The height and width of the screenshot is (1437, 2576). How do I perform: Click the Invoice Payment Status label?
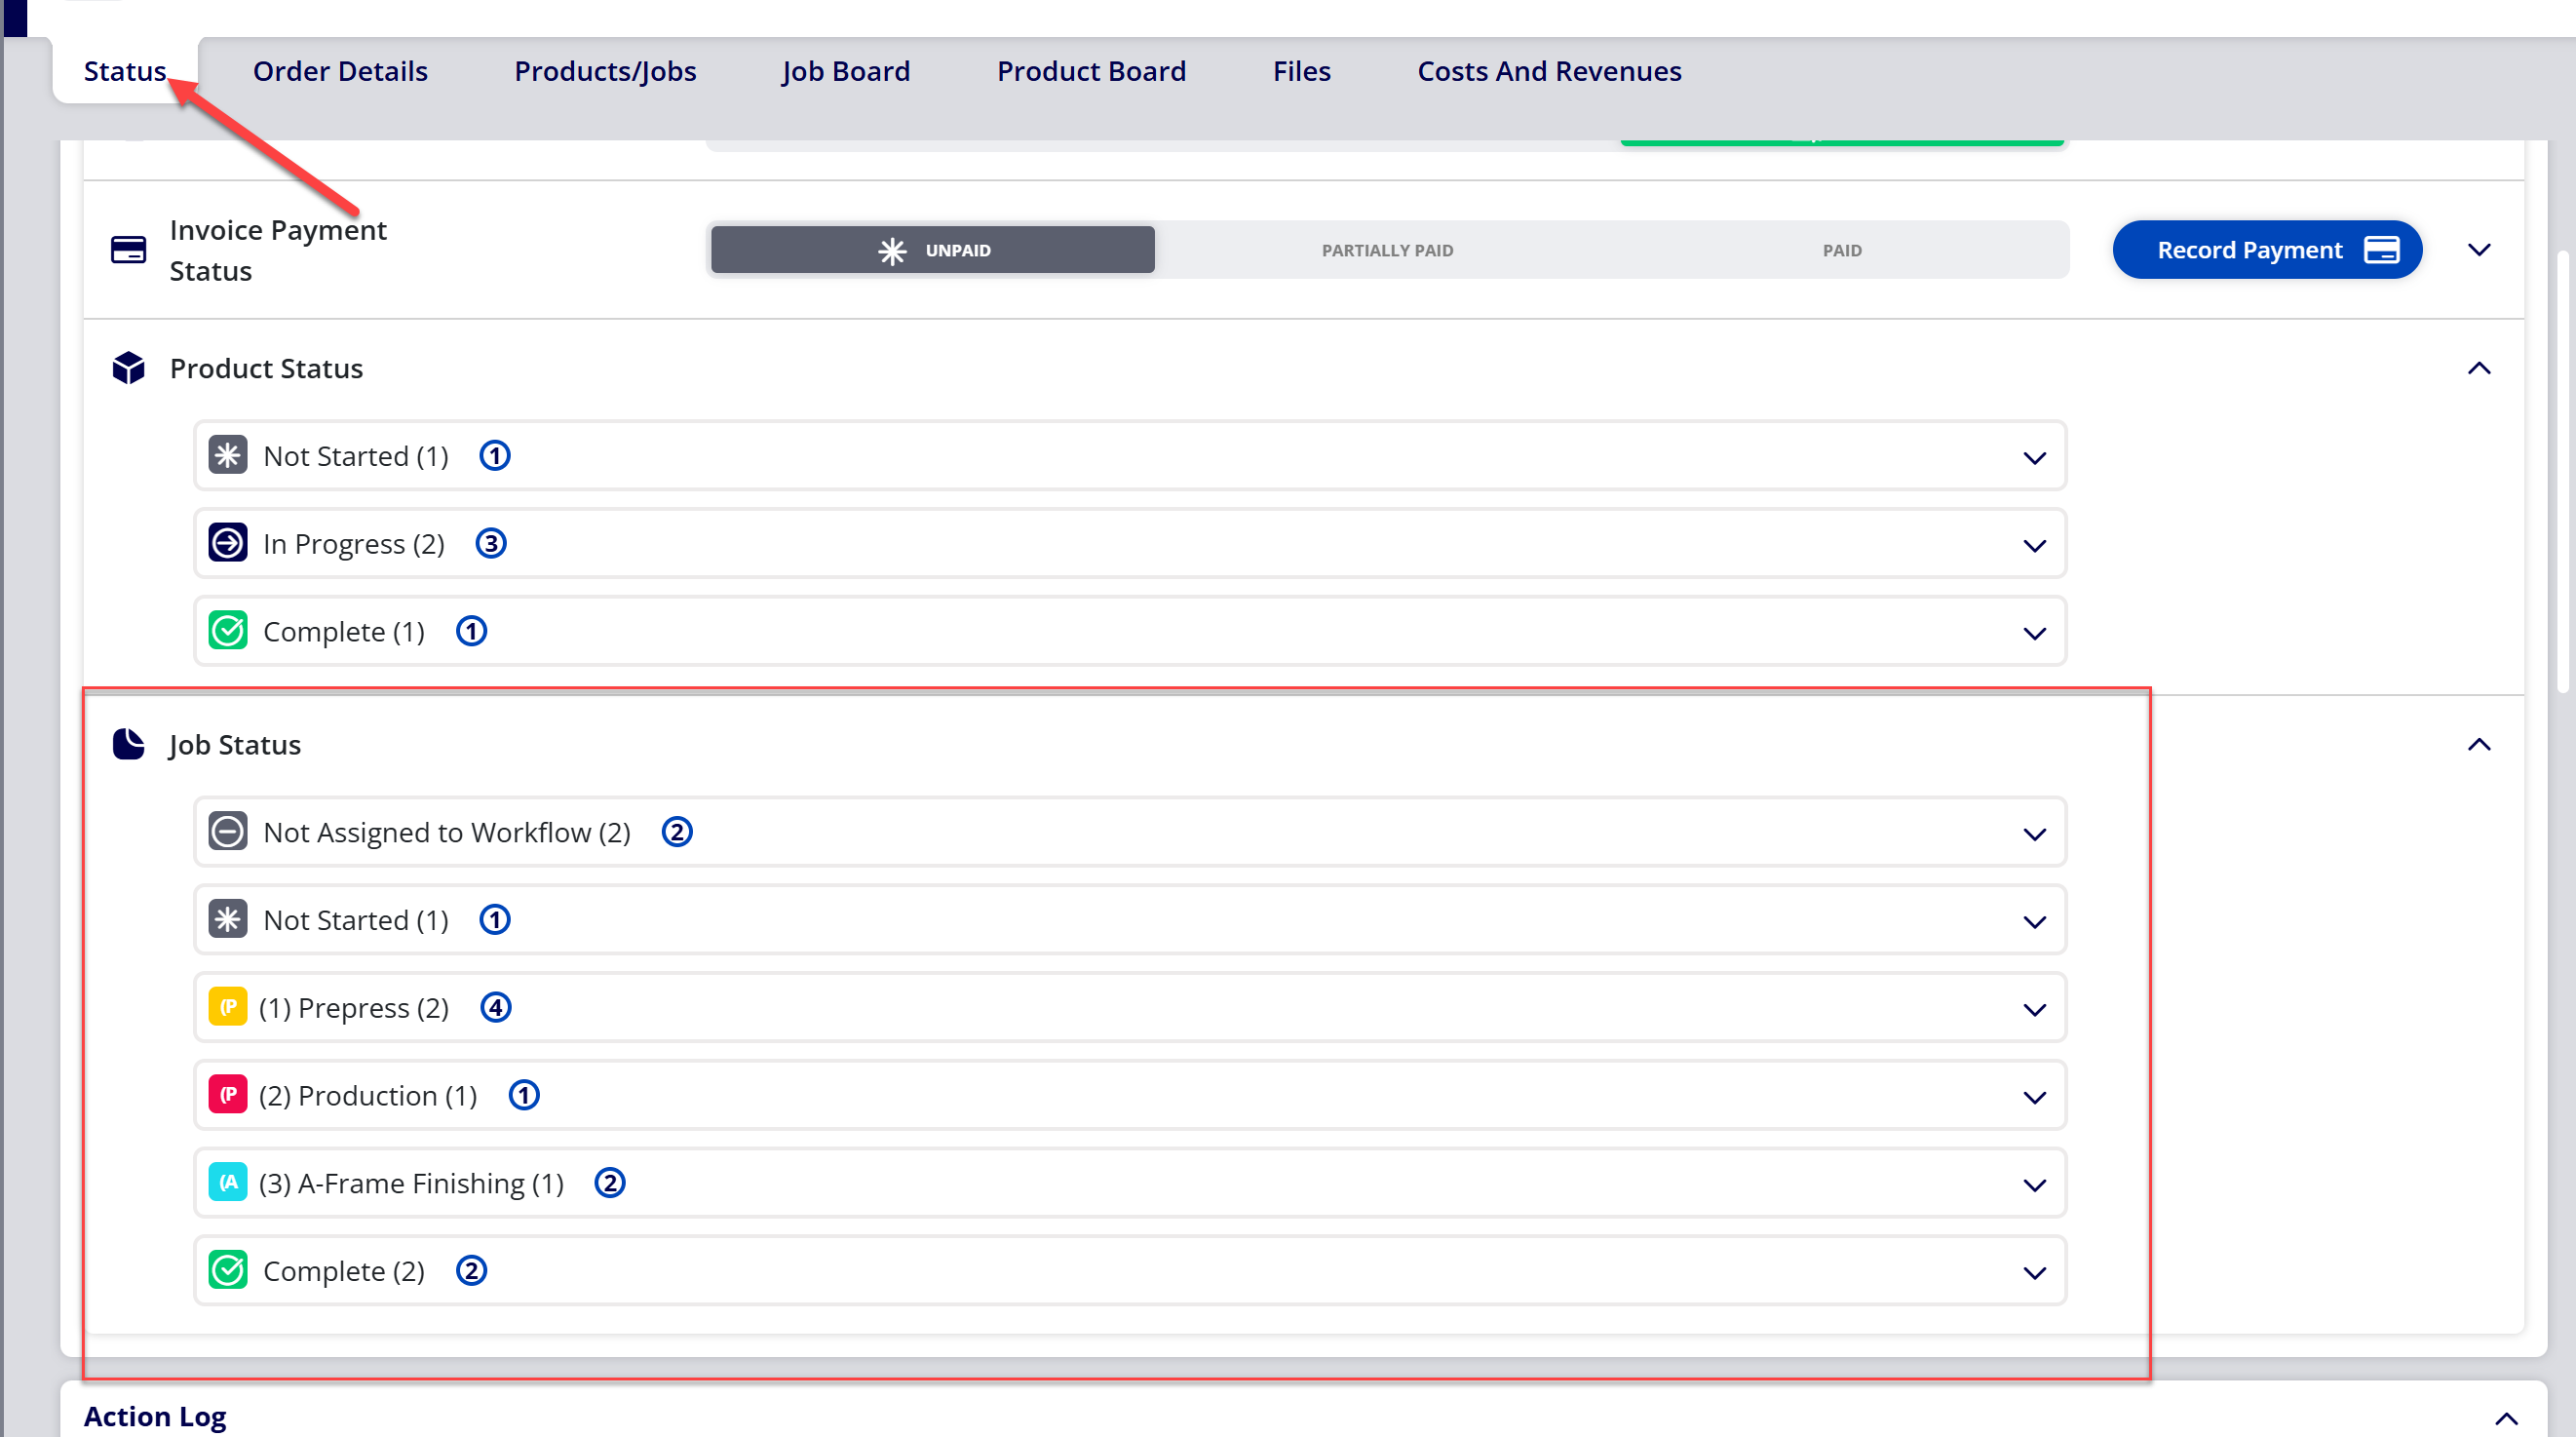click(x=278, y=250)
